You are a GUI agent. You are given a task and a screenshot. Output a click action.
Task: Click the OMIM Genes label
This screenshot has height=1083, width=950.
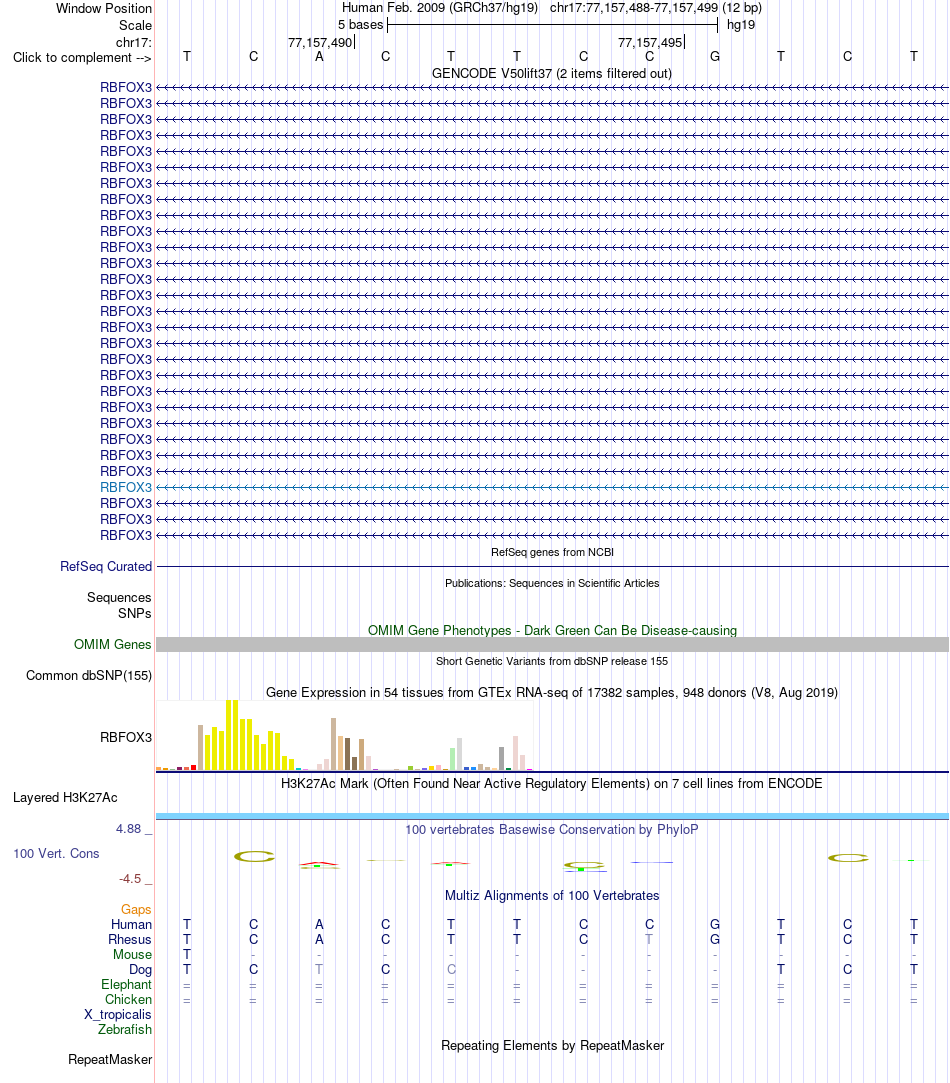(113, 644)
